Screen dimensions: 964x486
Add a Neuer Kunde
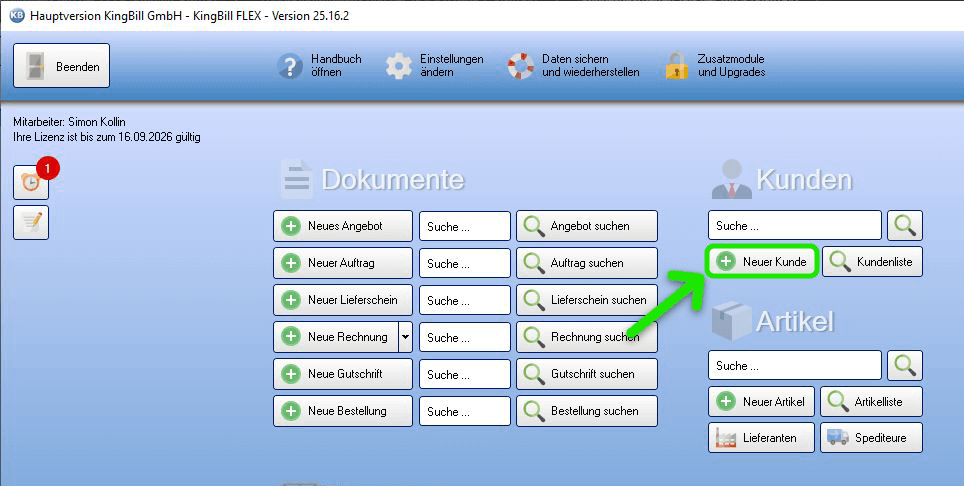click(762, 262)
